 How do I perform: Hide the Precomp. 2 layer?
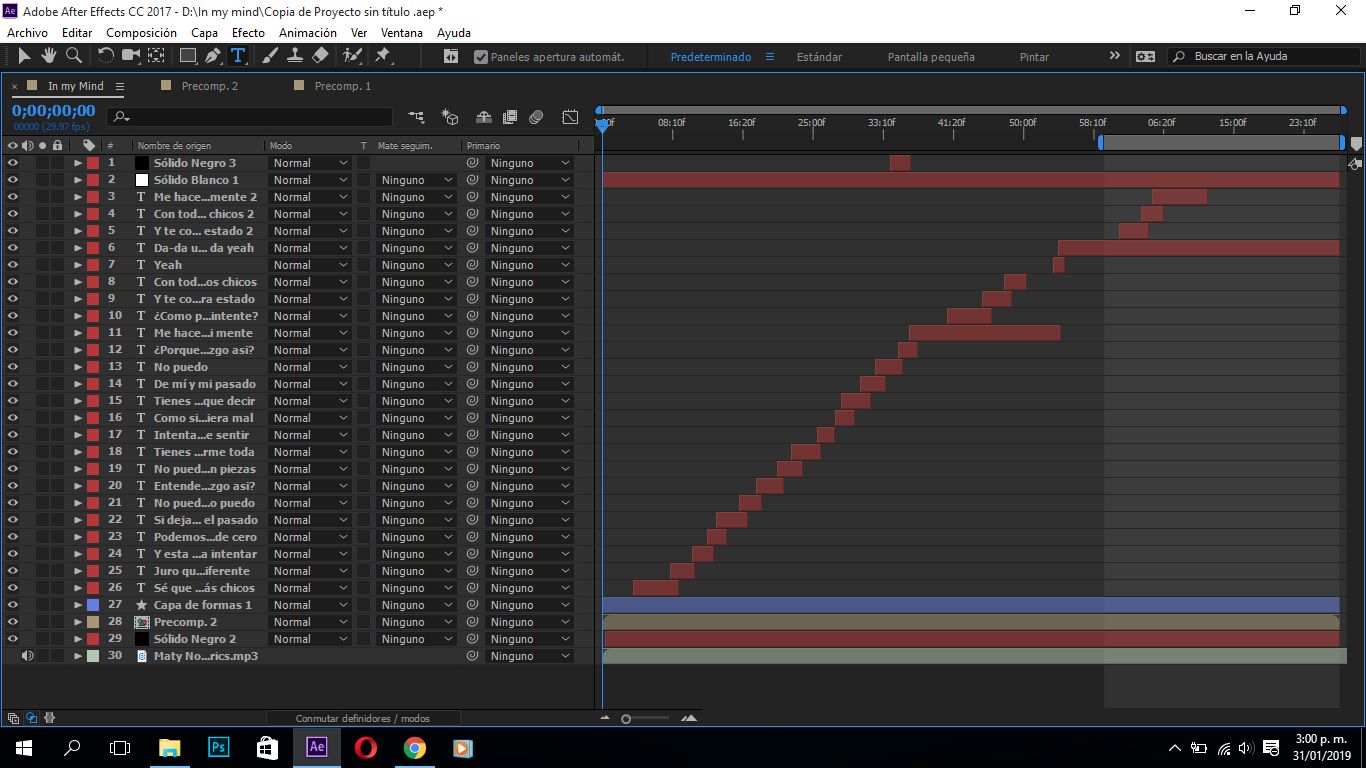tap(13, 621)
